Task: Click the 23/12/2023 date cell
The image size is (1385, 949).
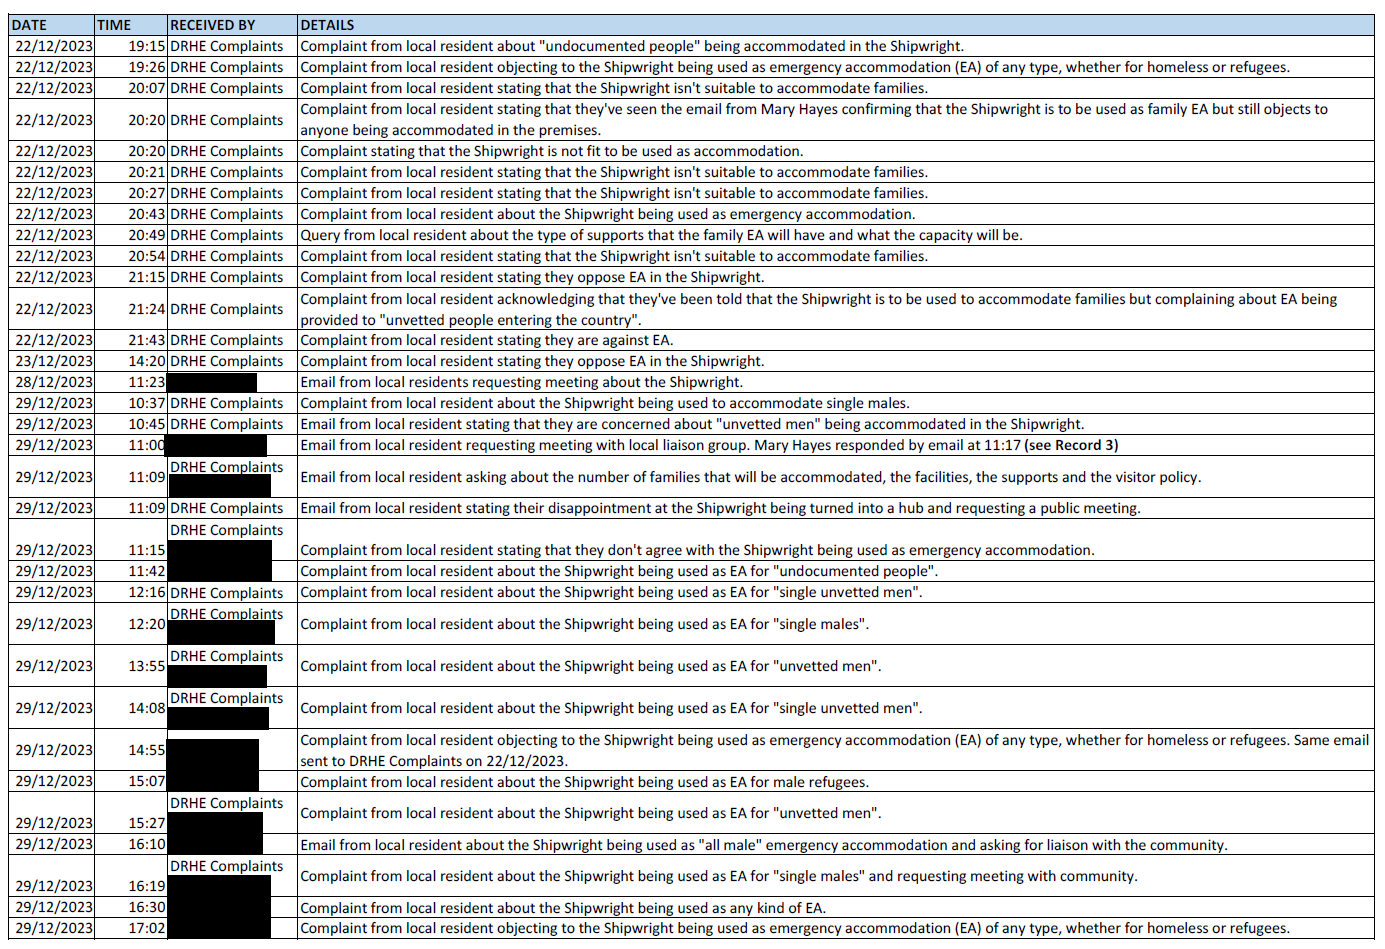Action: (x=51, y=361)
